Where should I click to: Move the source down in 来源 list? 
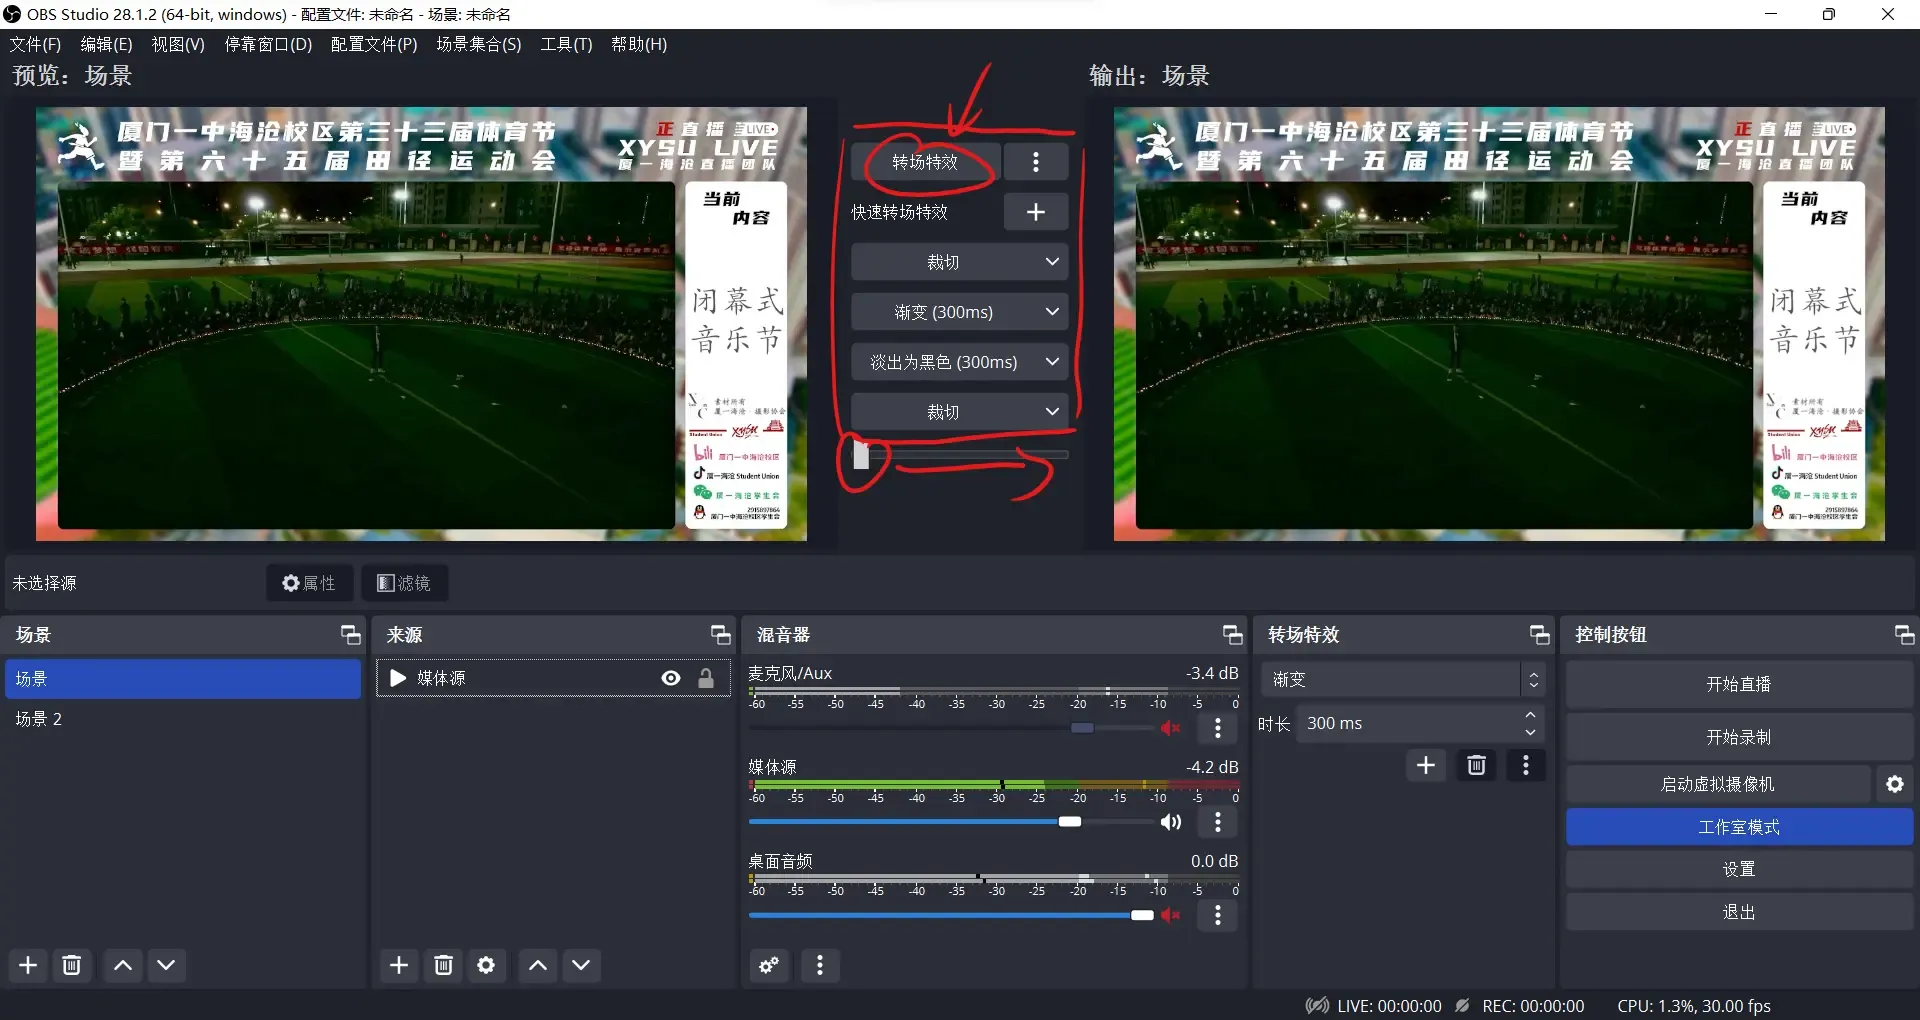tap(581, 965)
